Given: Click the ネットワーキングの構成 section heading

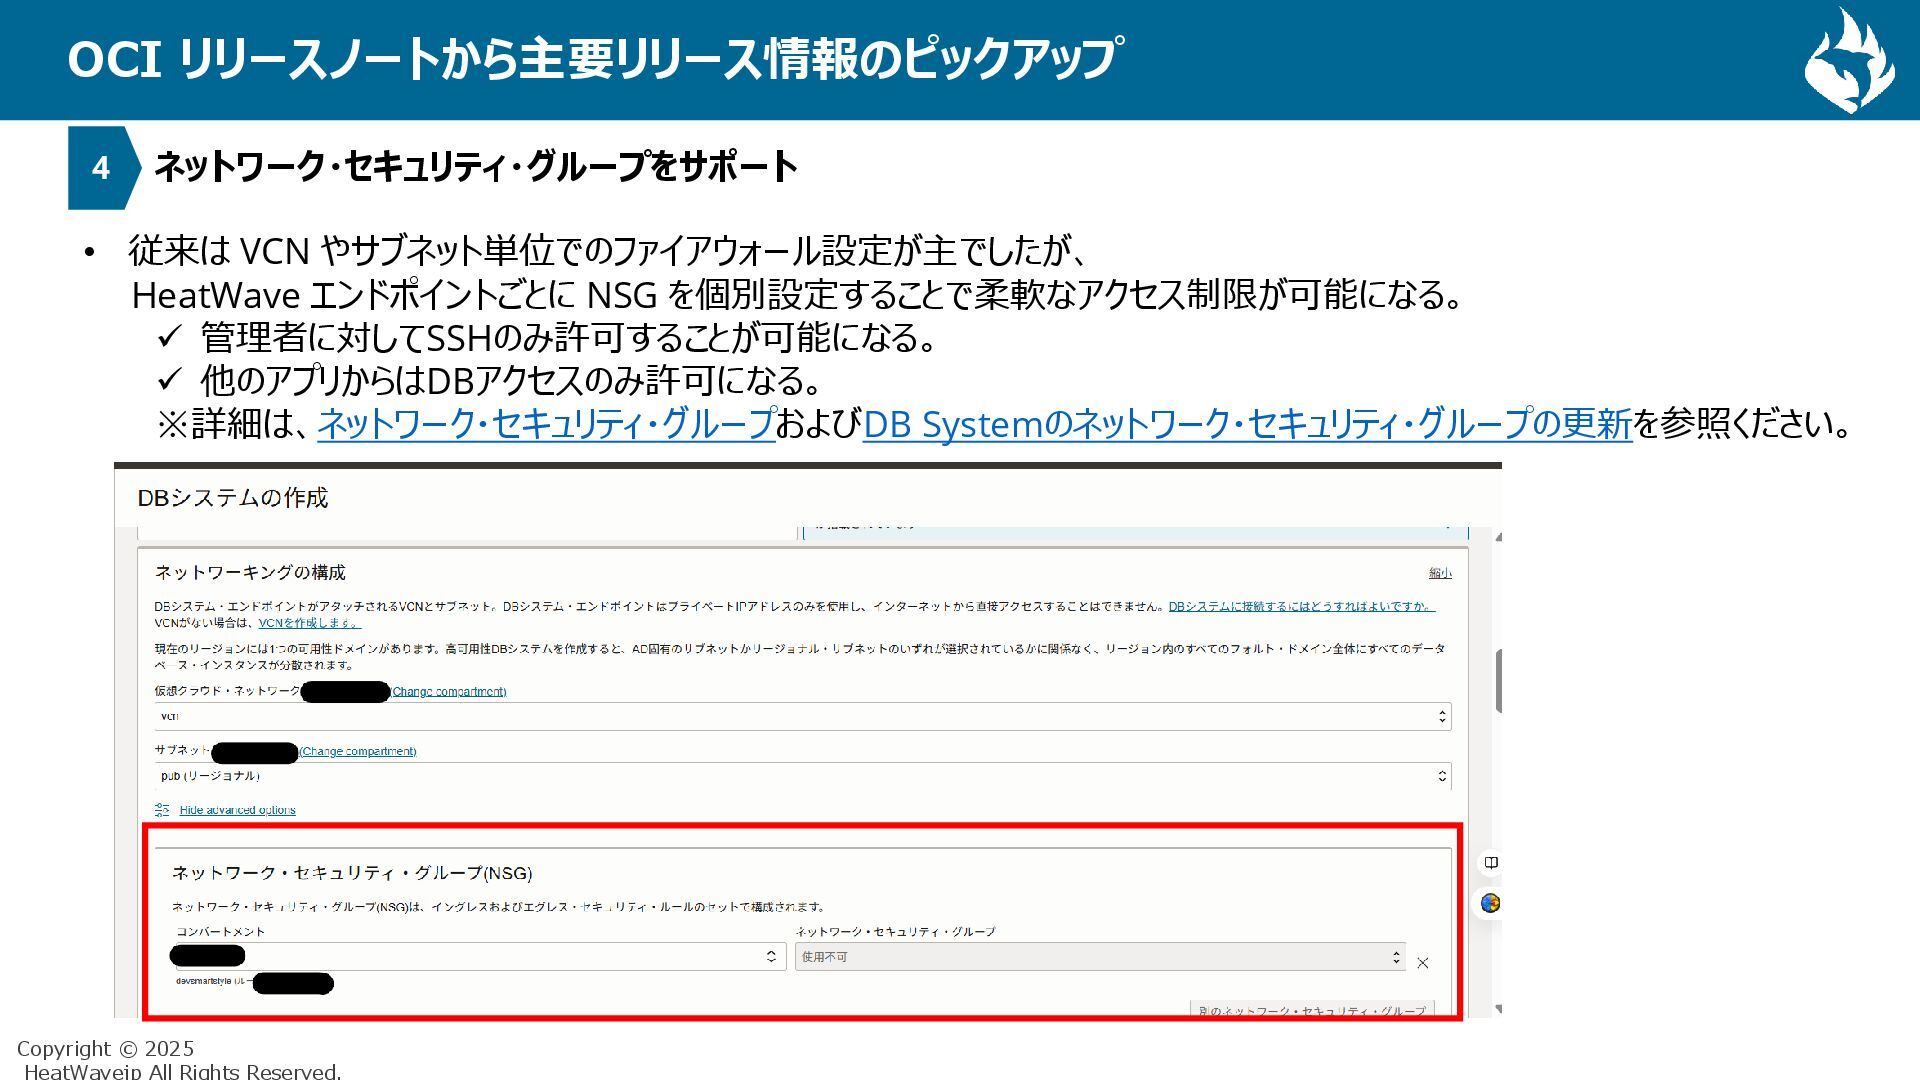Looking at the screenshot, I should pos(250,572).
